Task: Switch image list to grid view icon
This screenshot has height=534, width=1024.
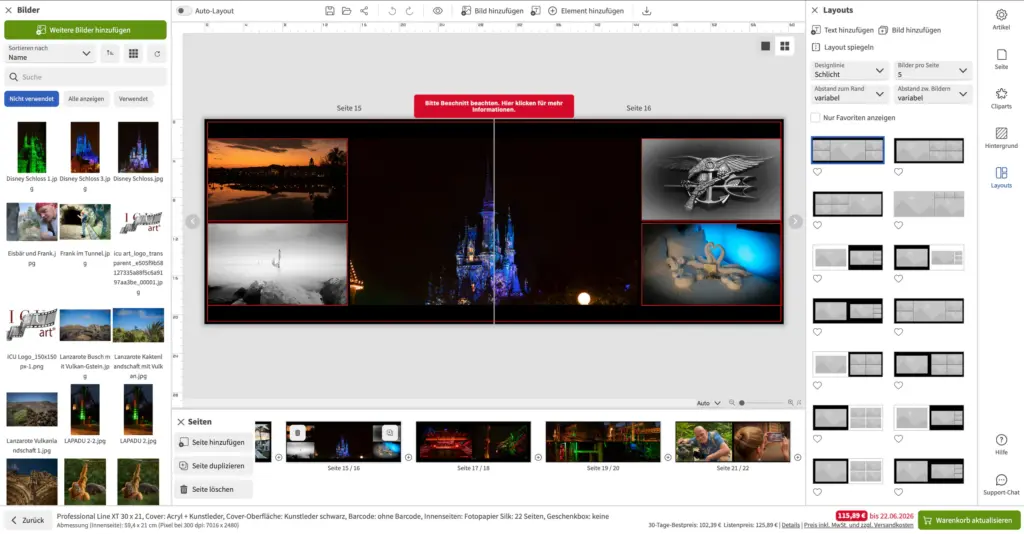Action: 133,54
